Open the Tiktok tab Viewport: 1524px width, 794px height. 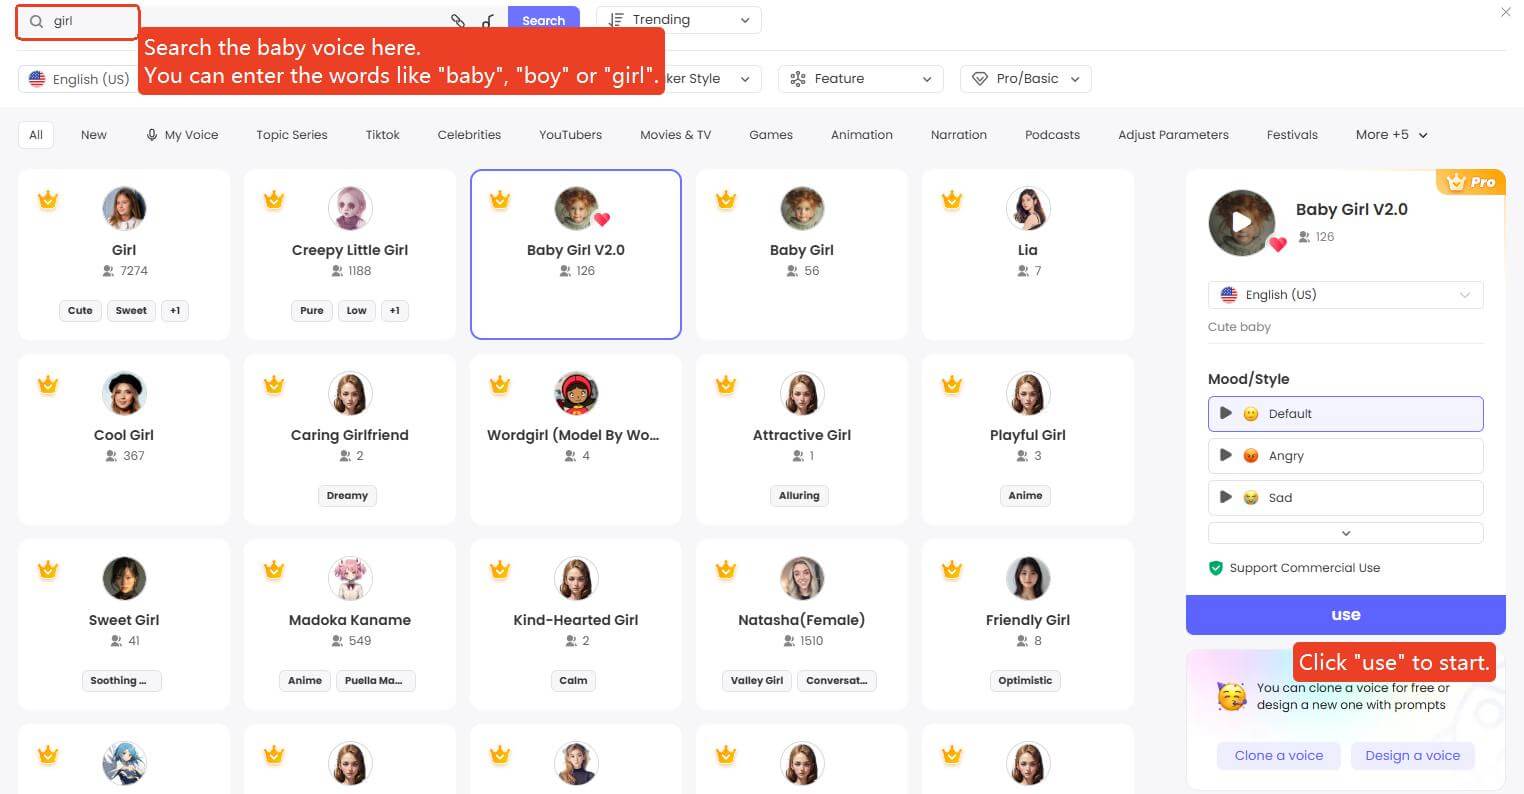pos(383,135)
